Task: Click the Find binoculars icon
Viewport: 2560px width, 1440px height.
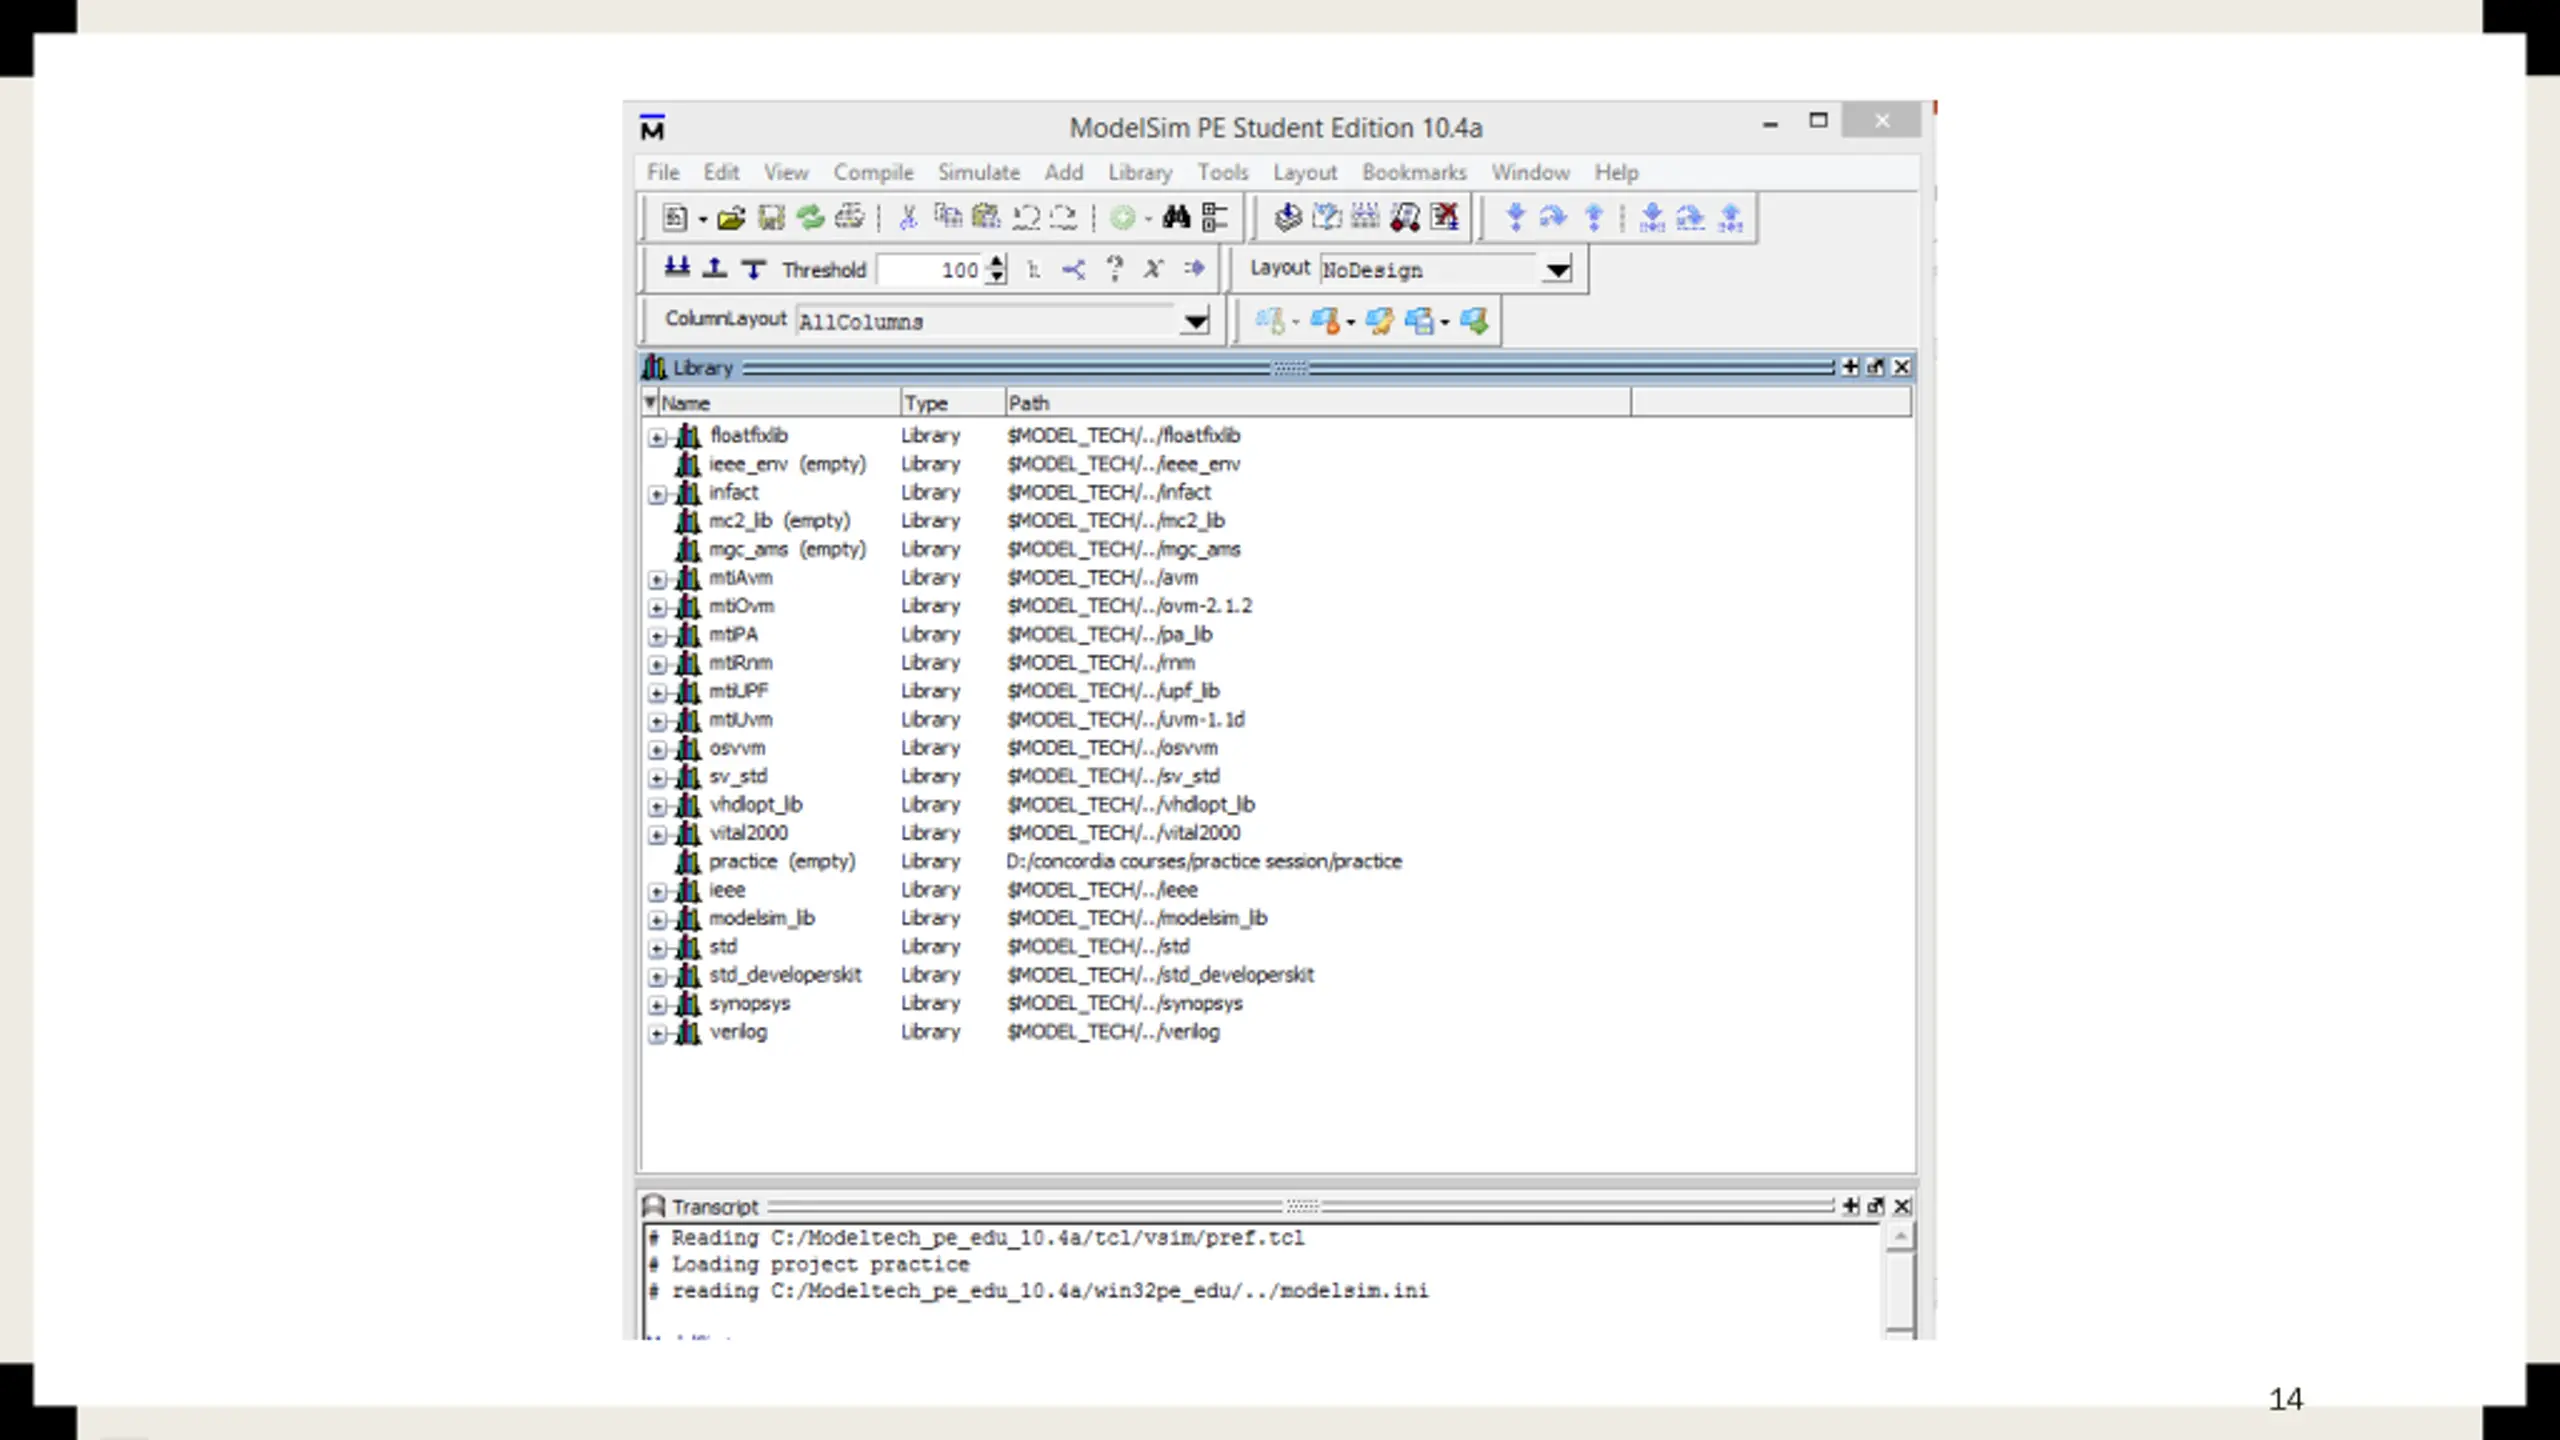Action: click(1176, 217)
